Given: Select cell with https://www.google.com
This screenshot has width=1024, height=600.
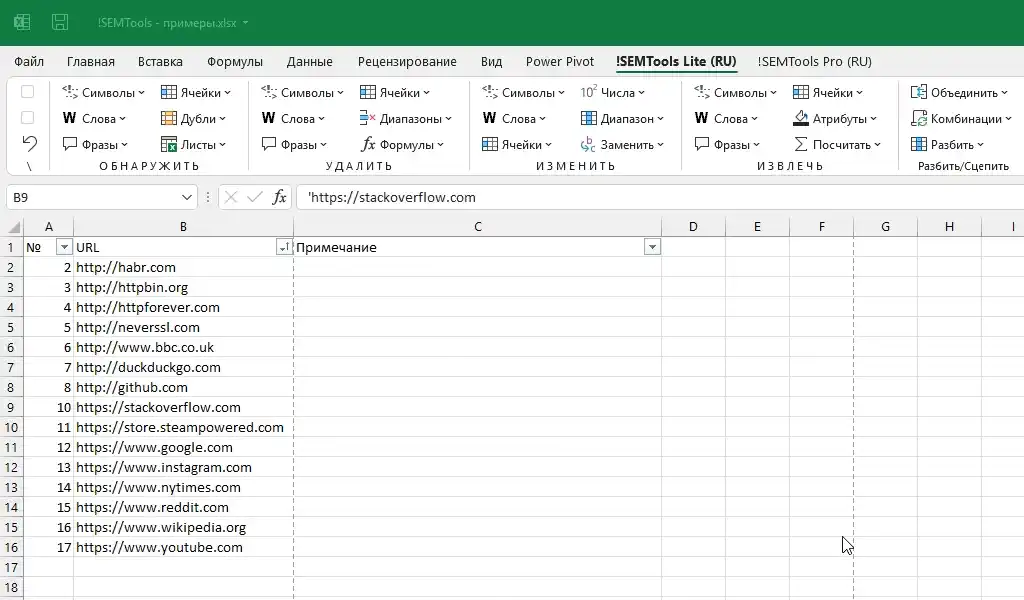Looking at the screenshot, I should click(184, 447).
